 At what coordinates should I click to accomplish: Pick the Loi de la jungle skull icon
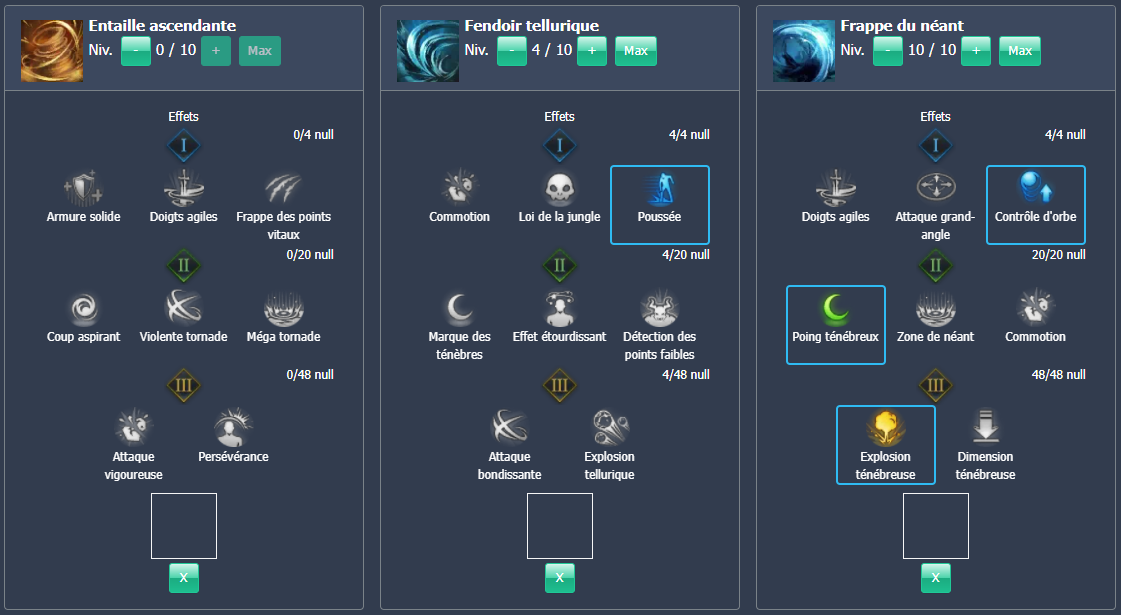(x=559, y=188)
